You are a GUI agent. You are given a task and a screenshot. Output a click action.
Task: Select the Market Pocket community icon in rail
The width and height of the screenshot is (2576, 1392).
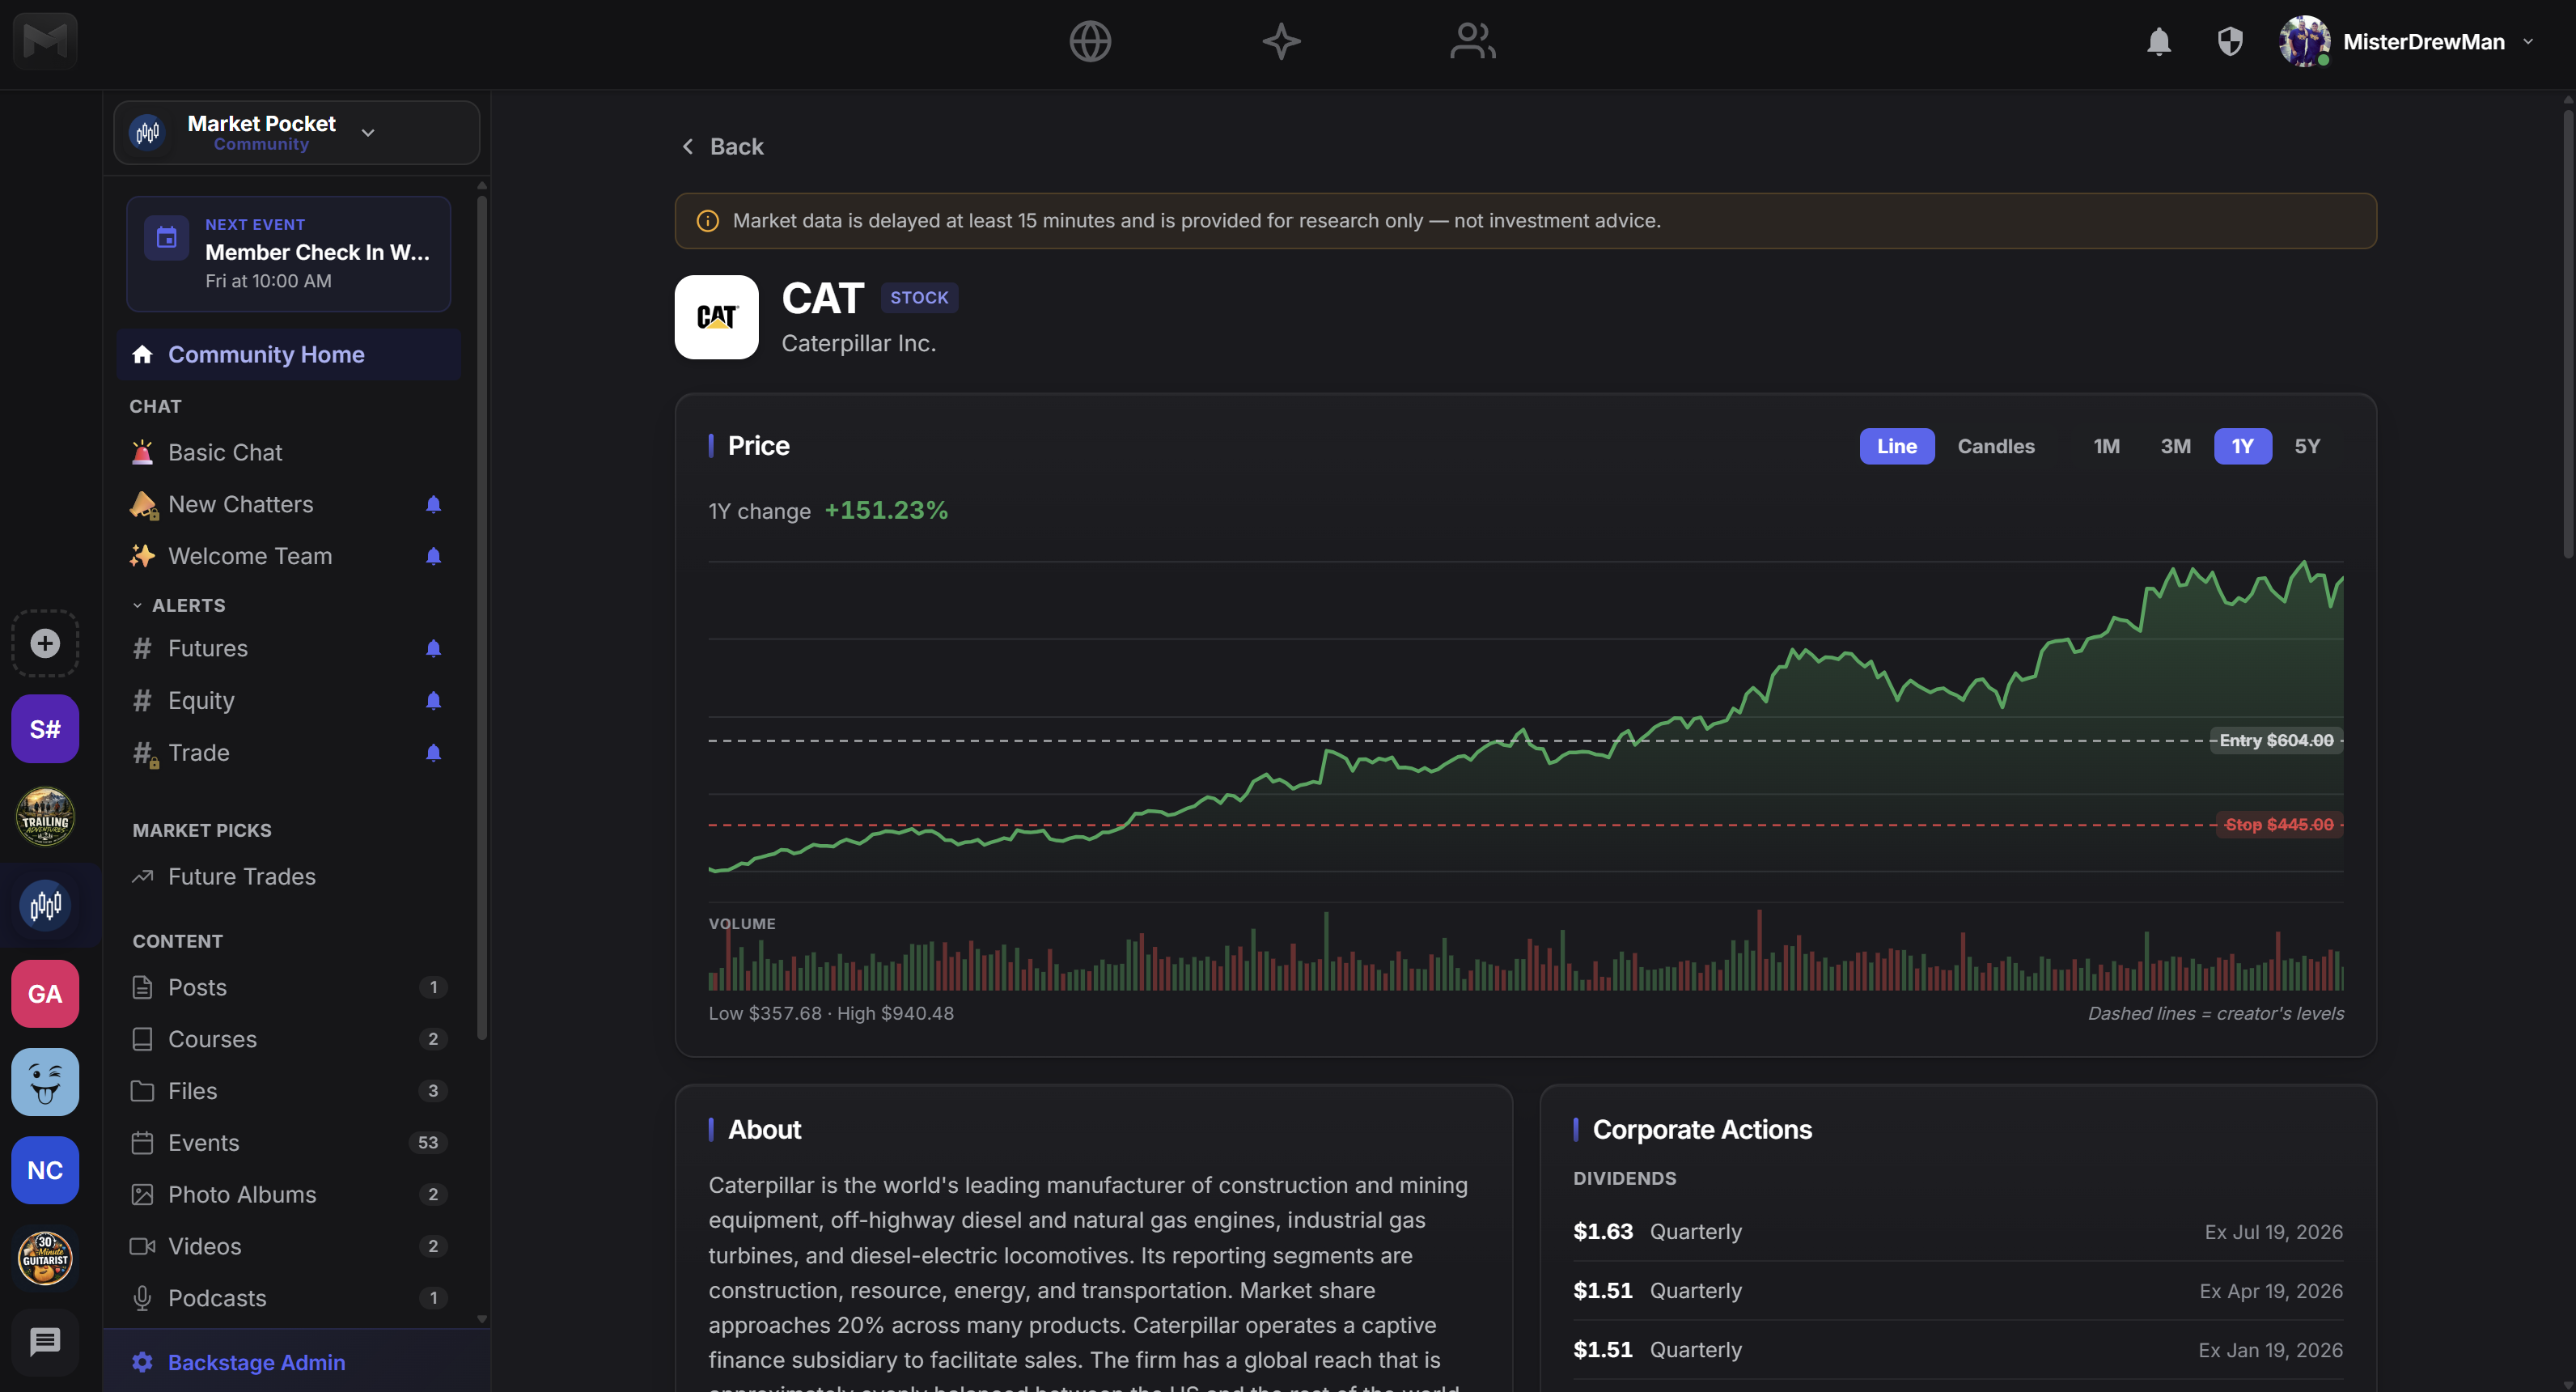(x=45, y=905)
